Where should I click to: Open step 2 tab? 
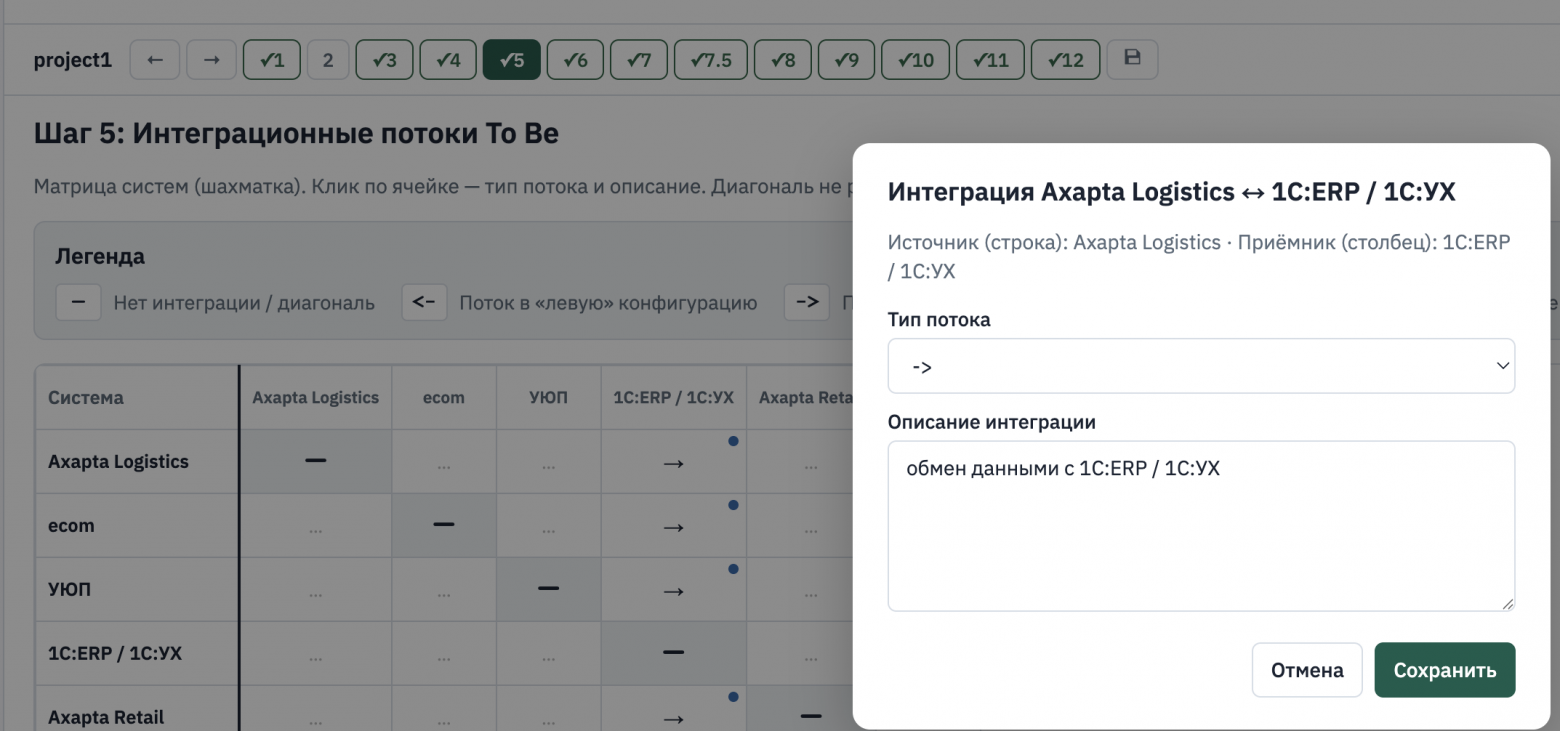pos(327,60)
